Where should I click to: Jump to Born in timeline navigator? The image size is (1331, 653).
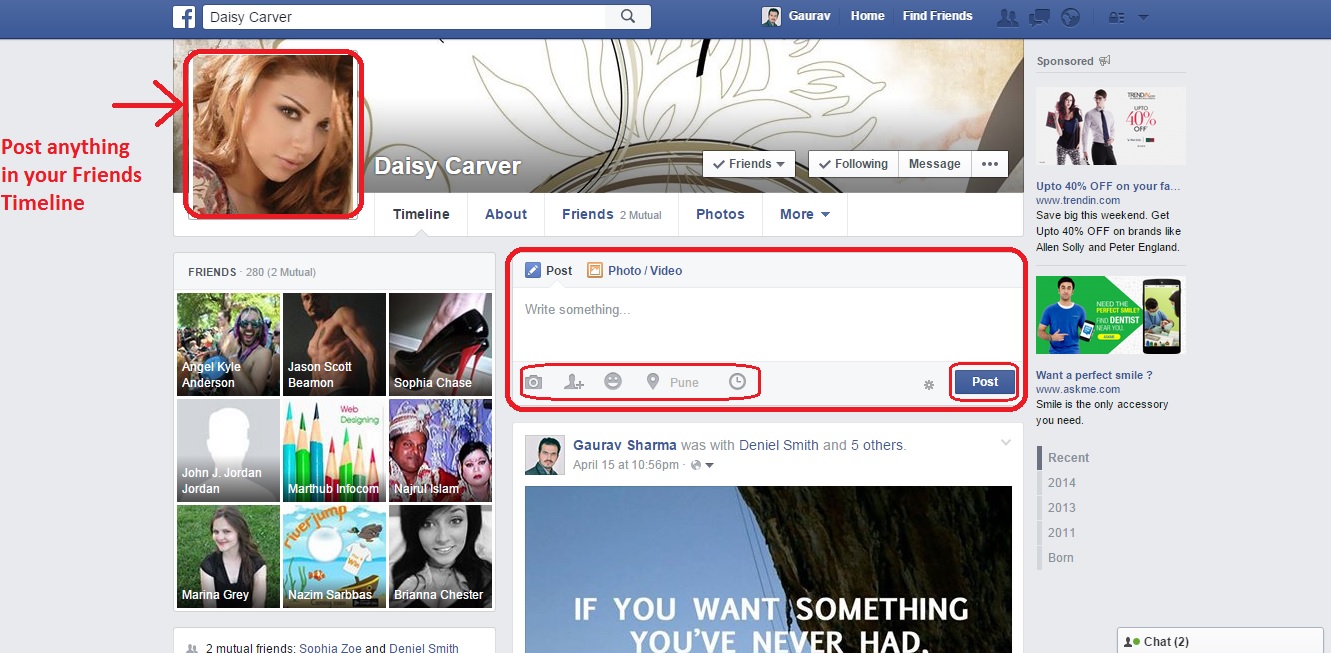tap(1061, 558)
